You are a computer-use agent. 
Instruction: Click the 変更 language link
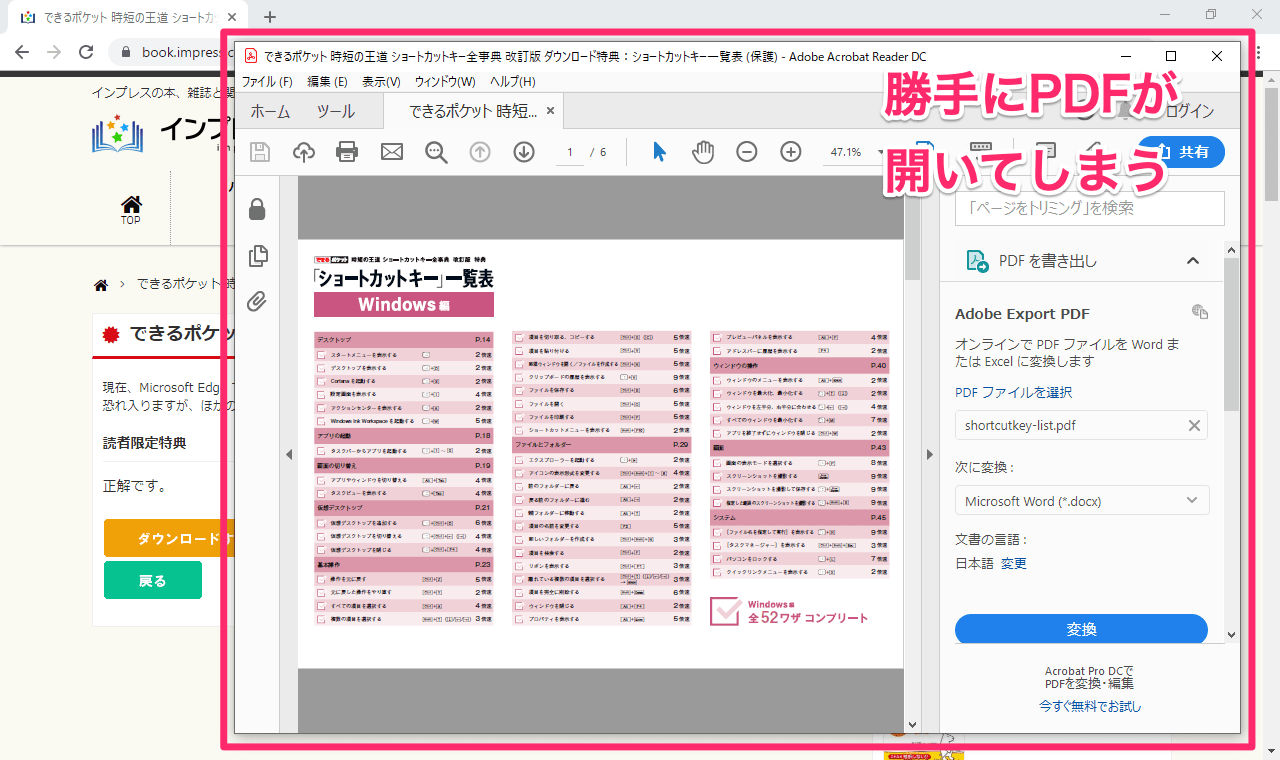[x=1014, y=563]
